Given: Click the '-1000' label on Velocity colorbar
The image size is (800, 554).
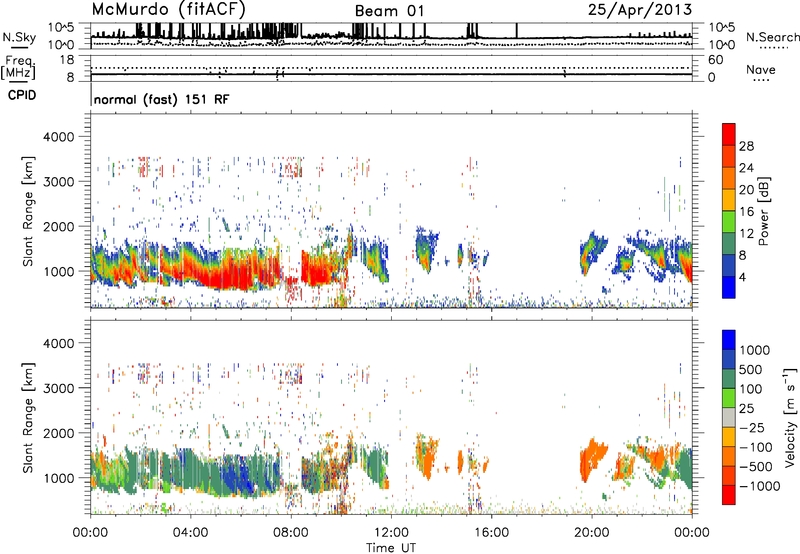Looking at the screenshot, I should pyautogui.click(x=760, y=486).
